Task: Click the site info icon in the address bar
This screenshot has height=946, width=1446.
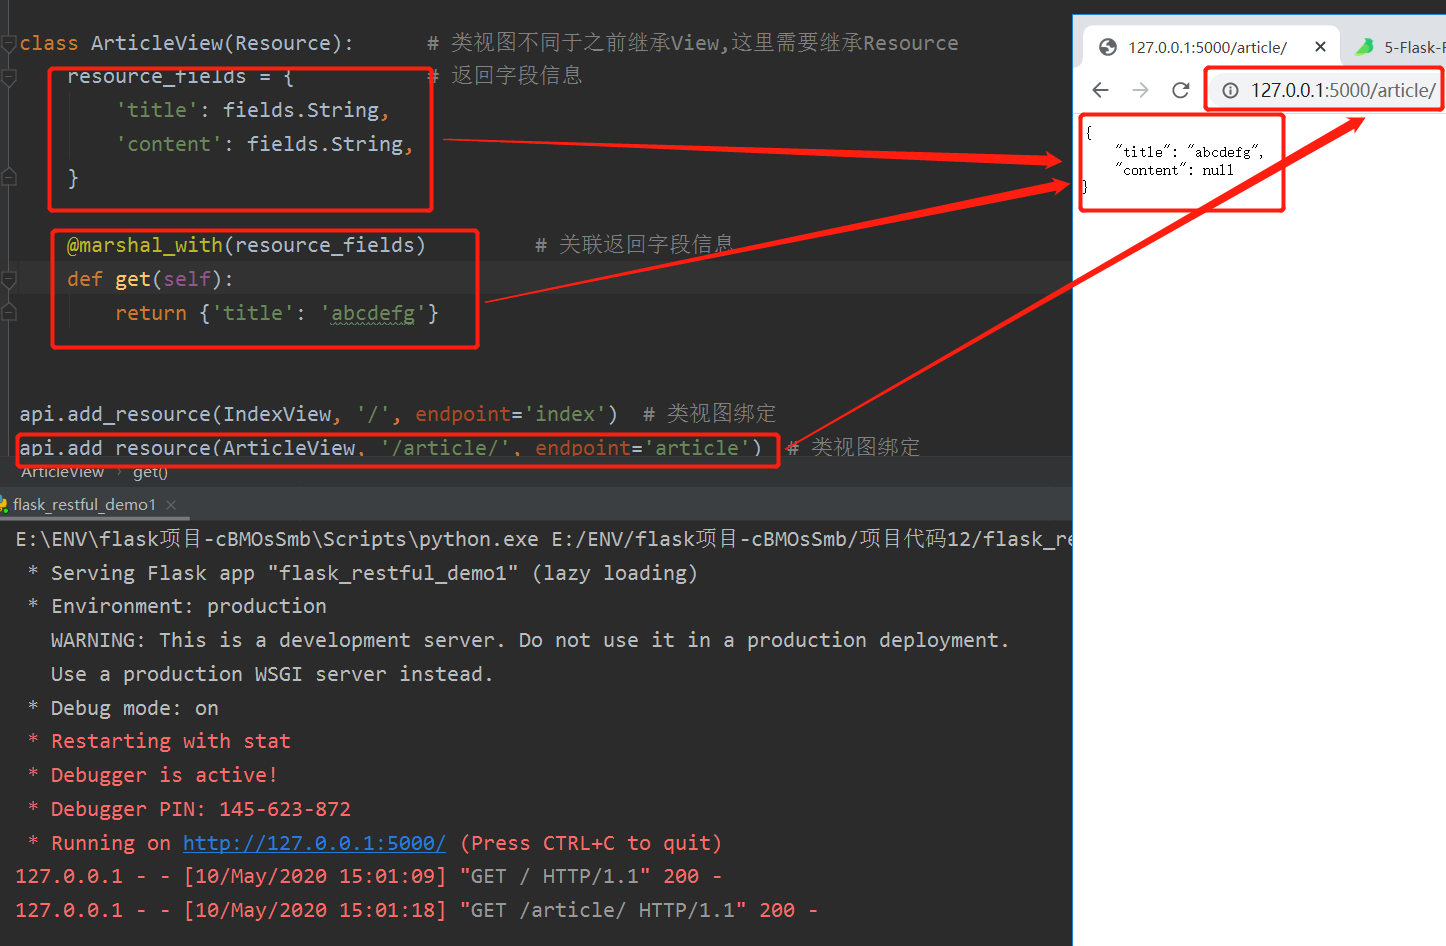Action: tap(1230, 90)
